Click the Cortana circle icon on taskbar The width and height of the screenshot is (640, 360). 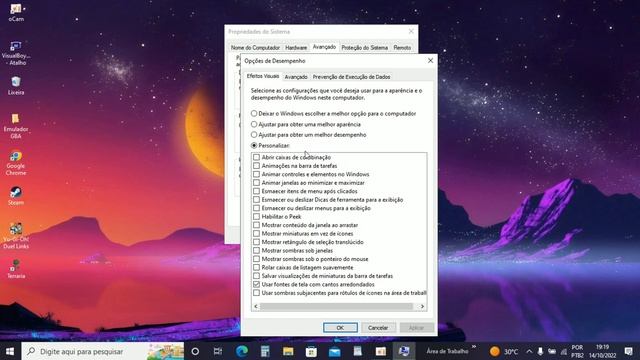point(195,351)
